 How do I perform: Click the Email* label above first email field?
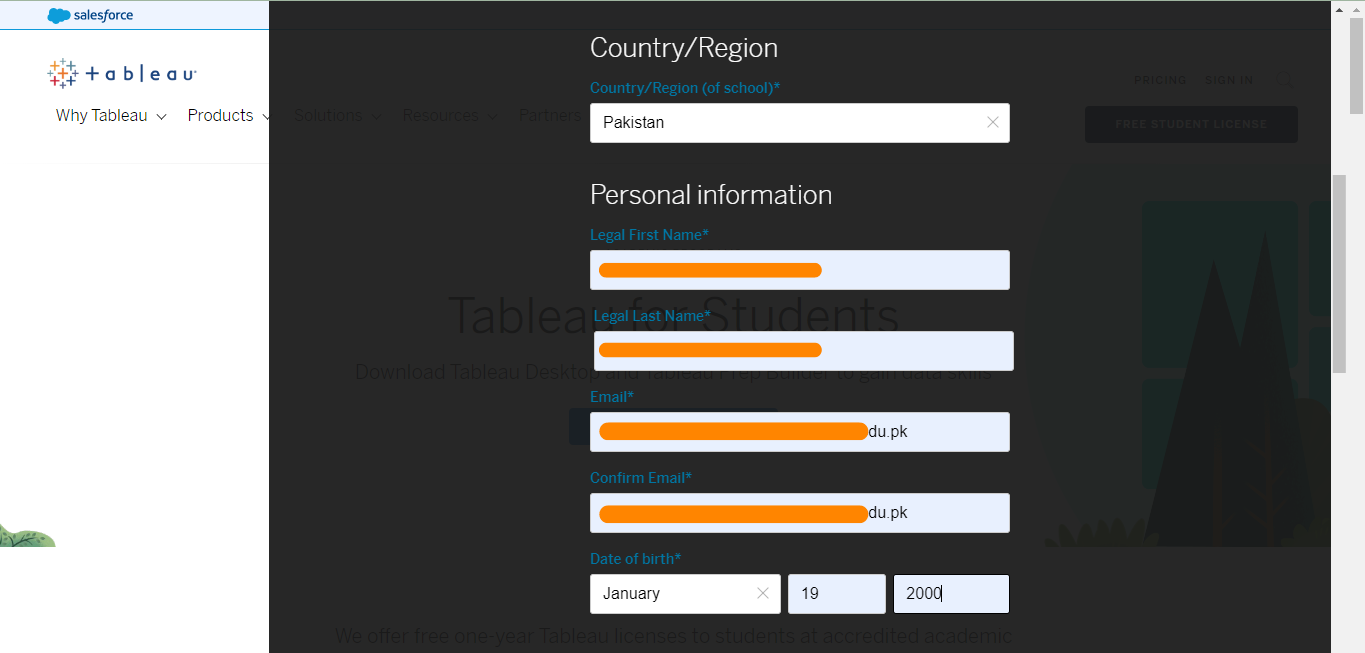(x=612, y=397)
